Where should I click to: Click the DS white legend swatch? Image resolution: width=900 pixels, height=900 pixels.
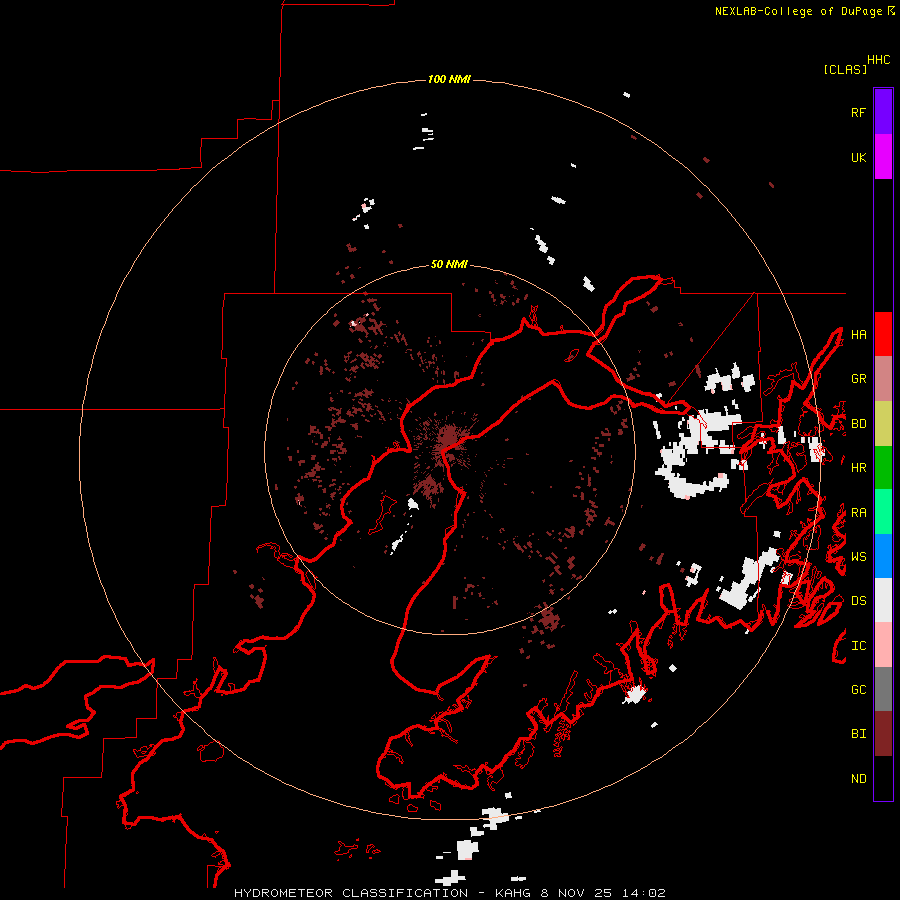click(883, 600)
